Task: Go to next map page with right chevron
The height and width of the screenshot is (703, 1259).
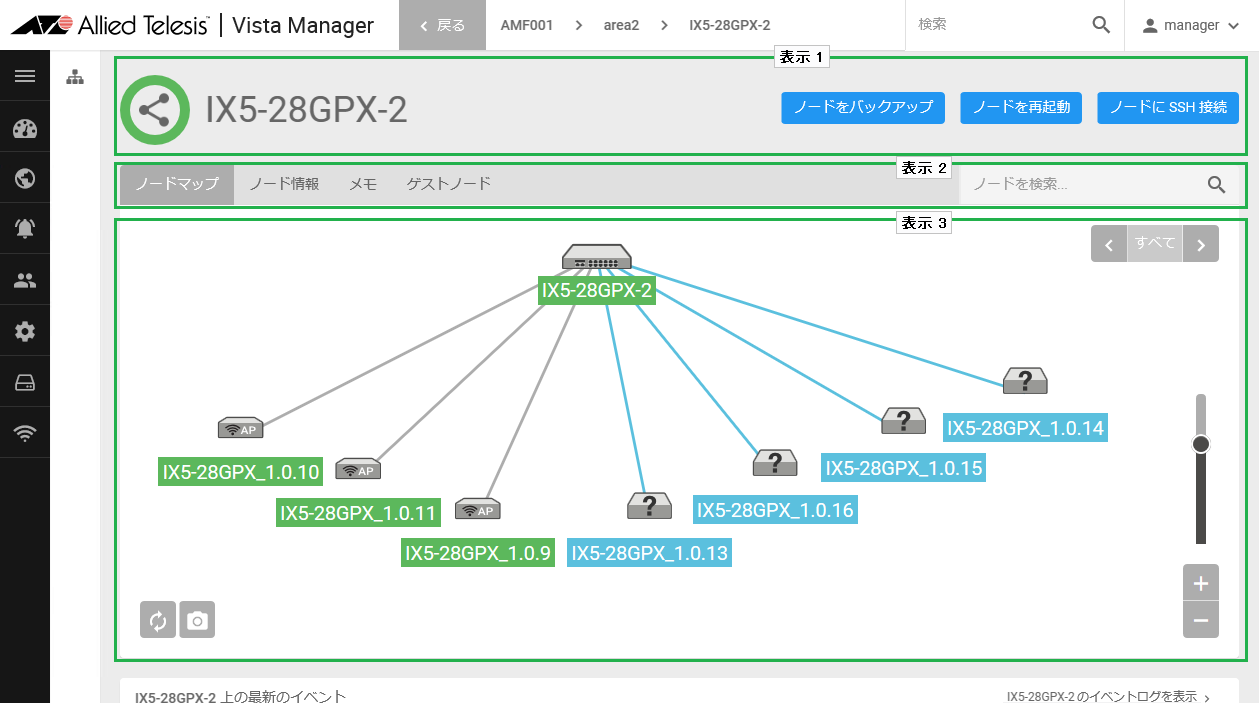Action: tap(1201, 243)
